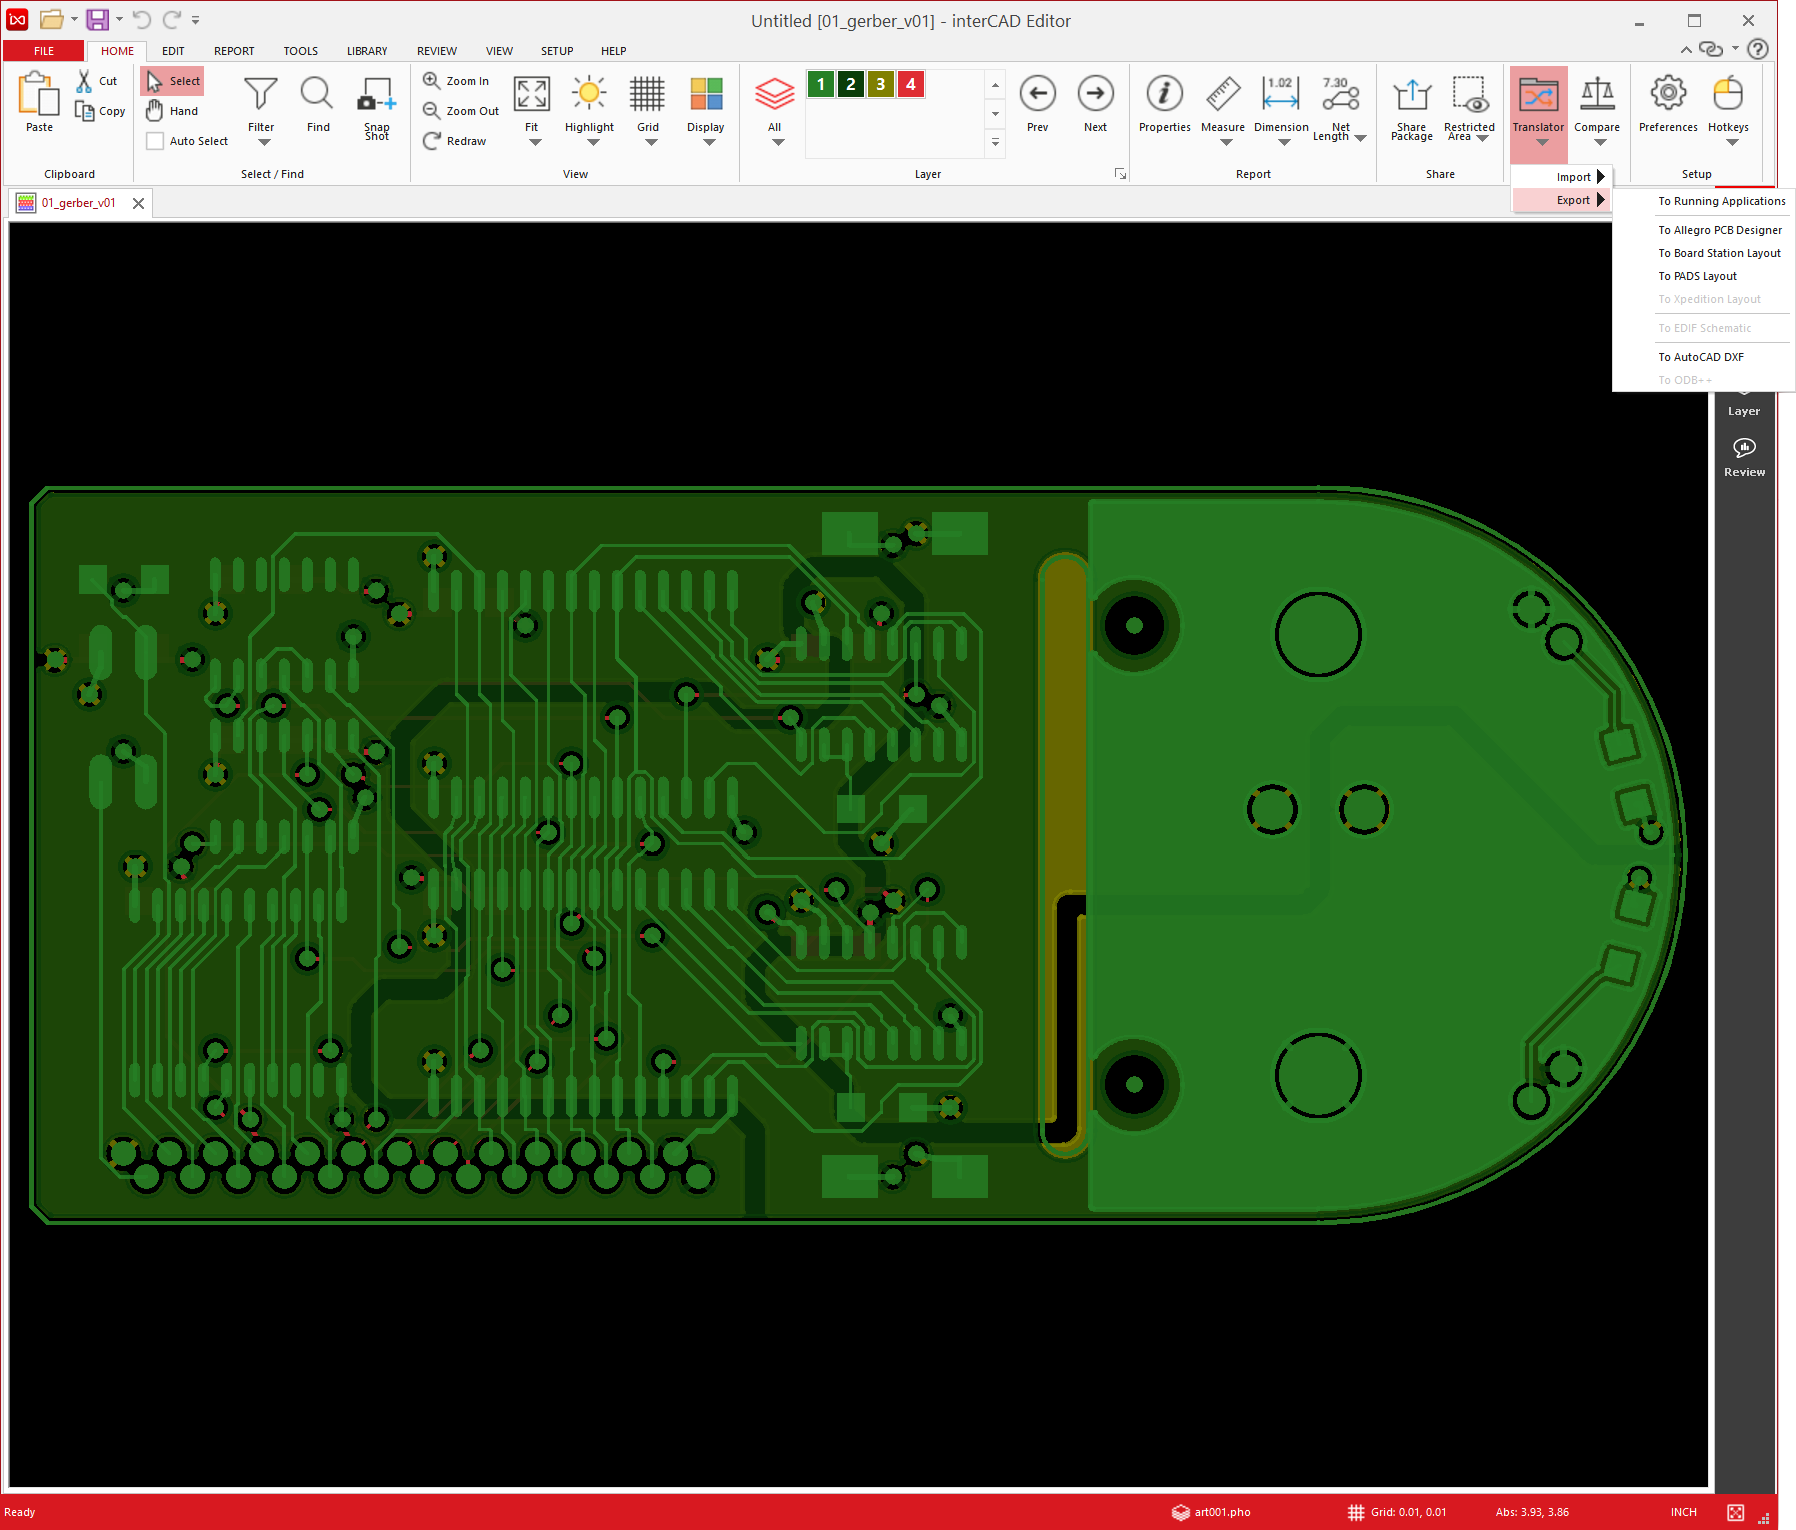
Task: Open Properties info icon
Action: pyautogui.click(x=1164, y=93)
